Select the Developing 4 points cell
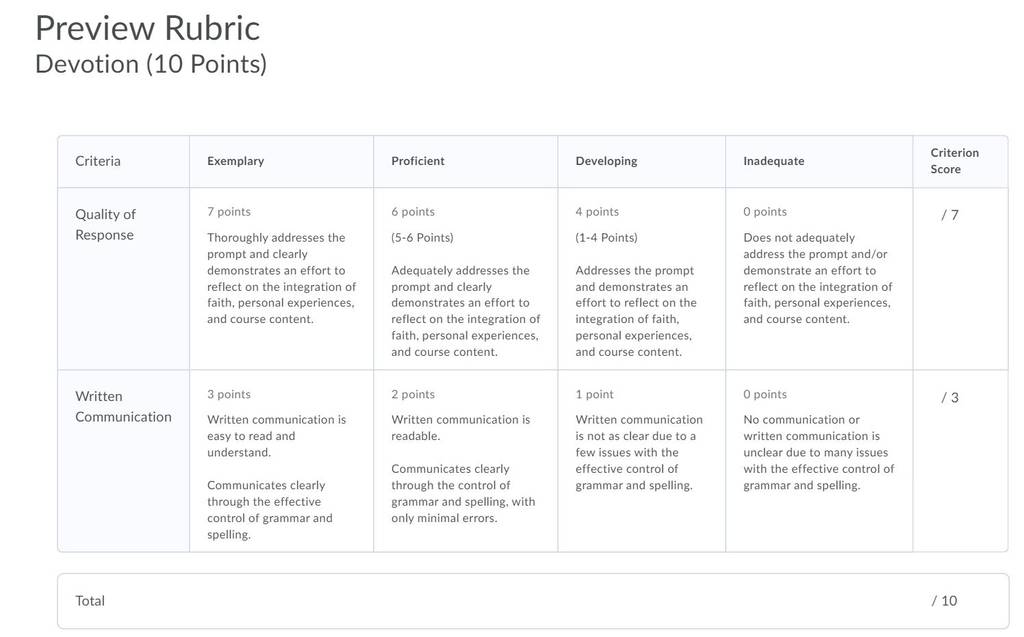1024x637 pixels. (641, 279)
